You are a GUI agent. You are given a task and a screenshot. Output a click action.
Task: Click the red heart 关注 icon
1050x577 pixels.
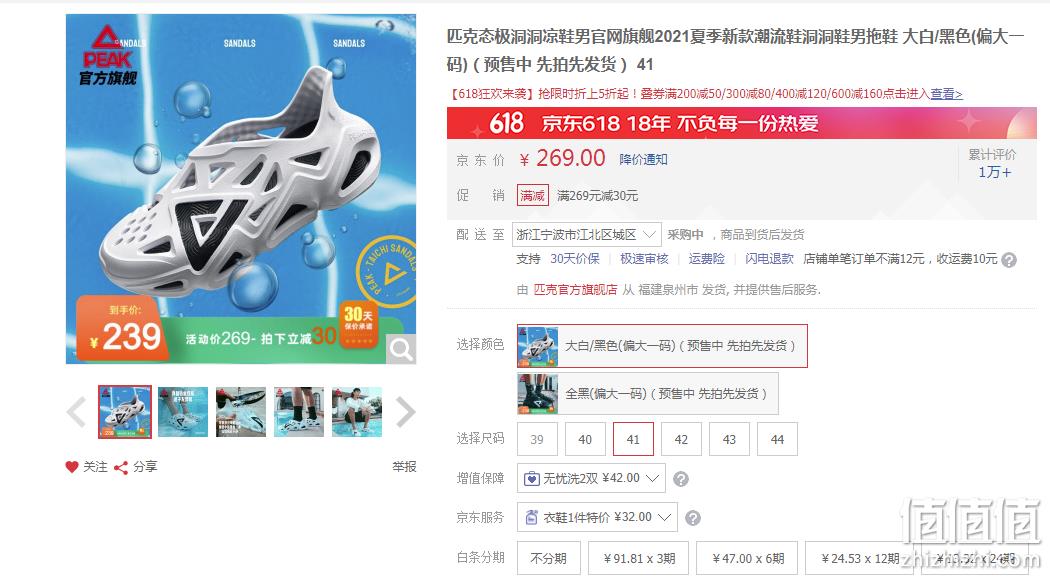(x=72, y=467)
